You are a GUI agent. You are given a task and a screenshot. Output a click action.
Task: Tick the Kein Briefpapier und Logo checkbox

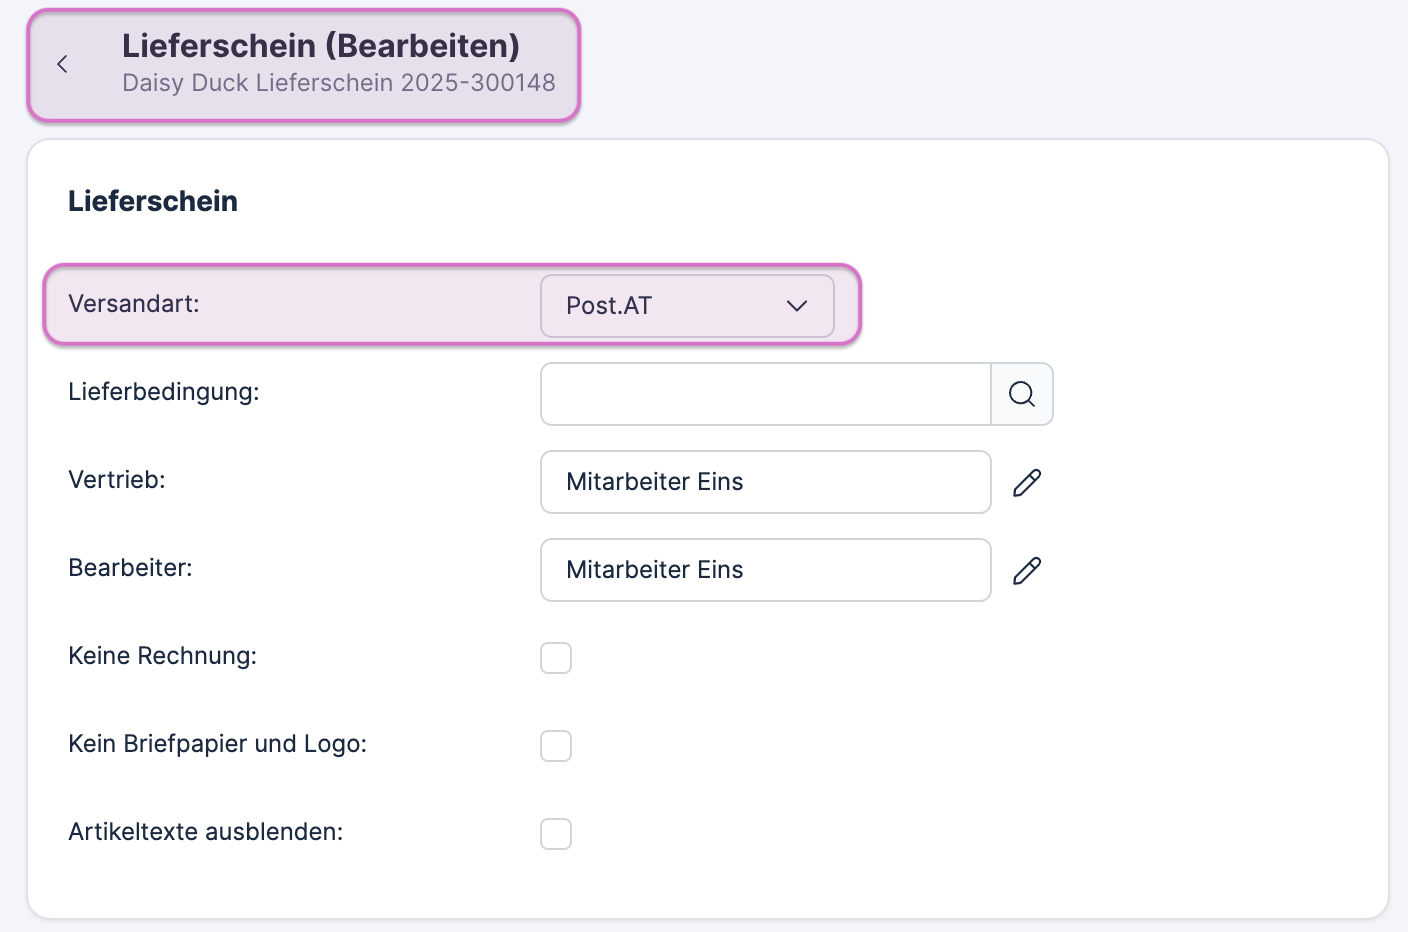pos(556,746)
